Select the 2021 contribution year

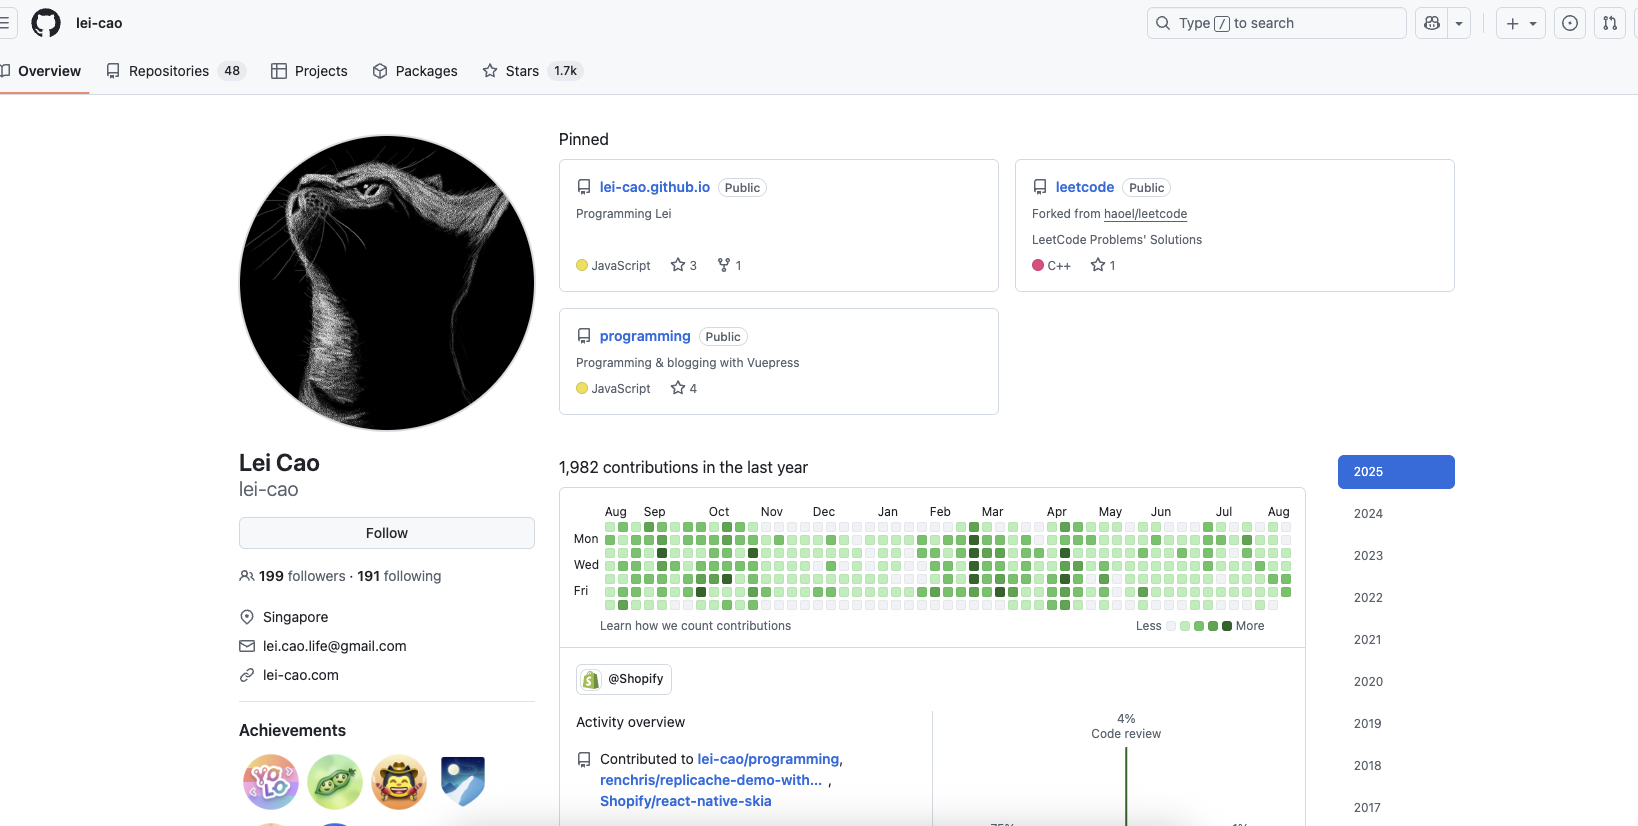click(x=1396, y=640)
